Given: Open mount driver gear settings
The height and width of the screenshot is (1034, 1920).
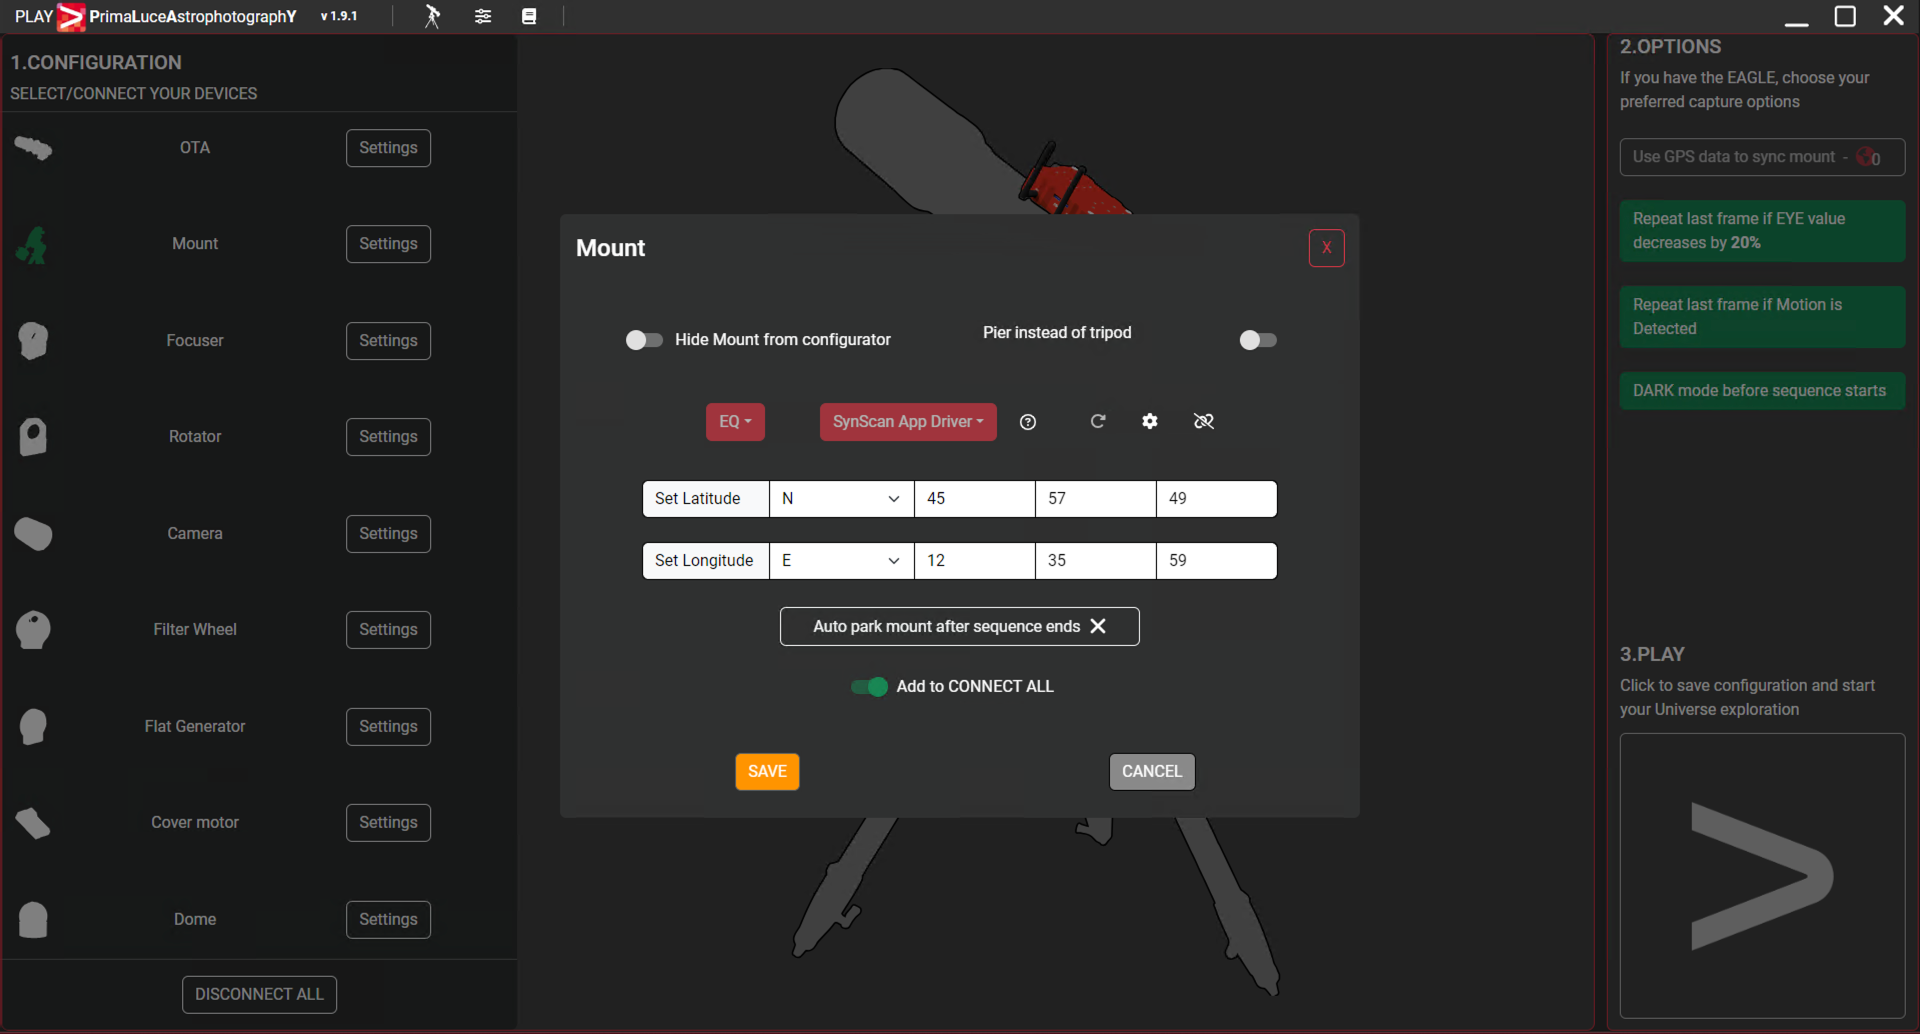Looking at the screenshot, I should pyautogui.click(x=1150, y=421).
